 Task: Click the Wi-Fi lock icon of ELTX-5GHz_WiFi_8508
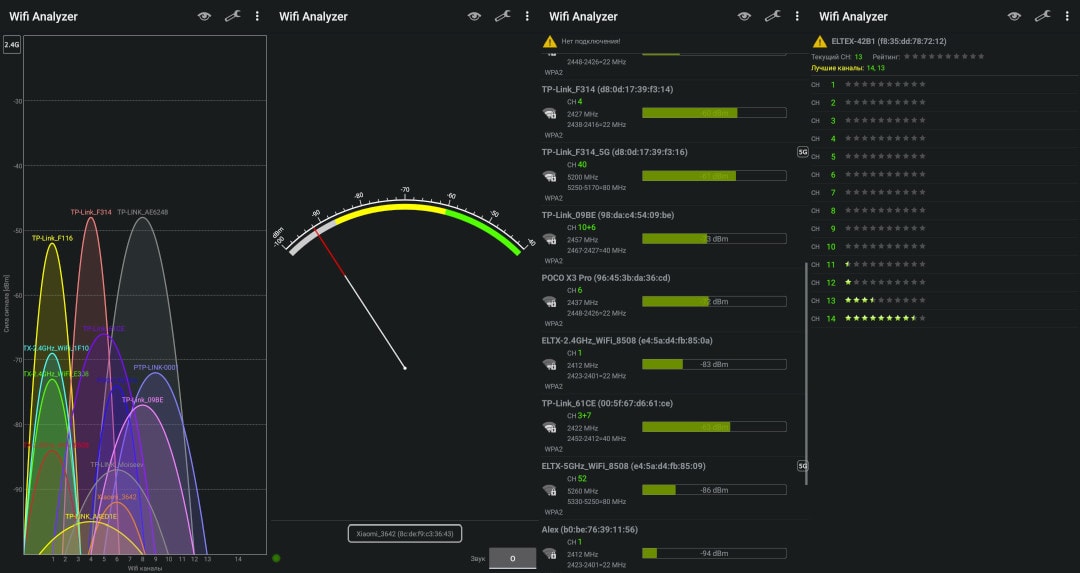[550, 490]
